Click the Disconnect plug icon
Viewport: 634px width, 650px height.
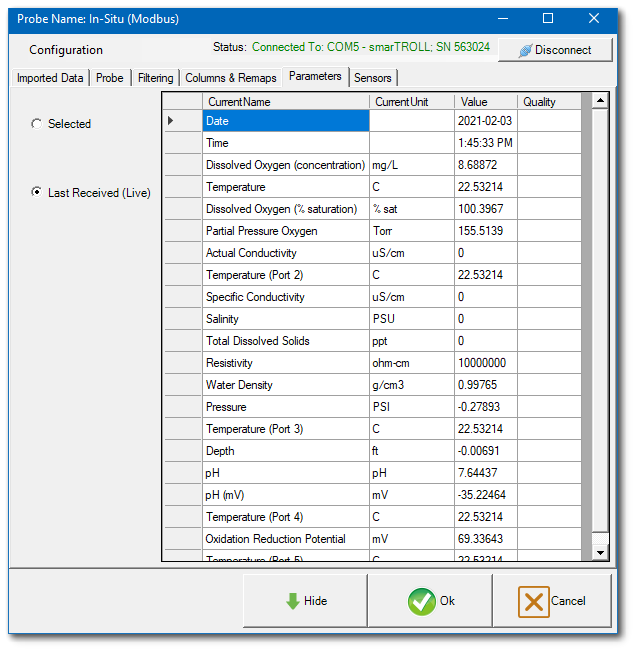(525, 51)
